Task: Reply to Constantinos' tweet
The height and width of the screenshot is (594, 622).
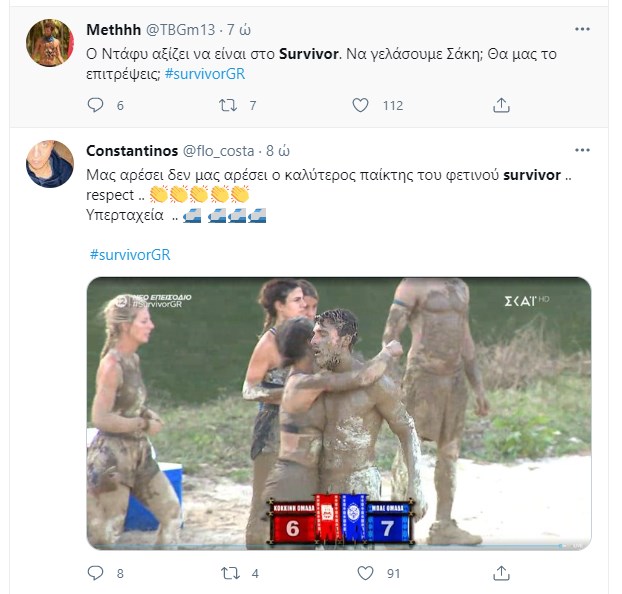Action: [x=96, y=574]
